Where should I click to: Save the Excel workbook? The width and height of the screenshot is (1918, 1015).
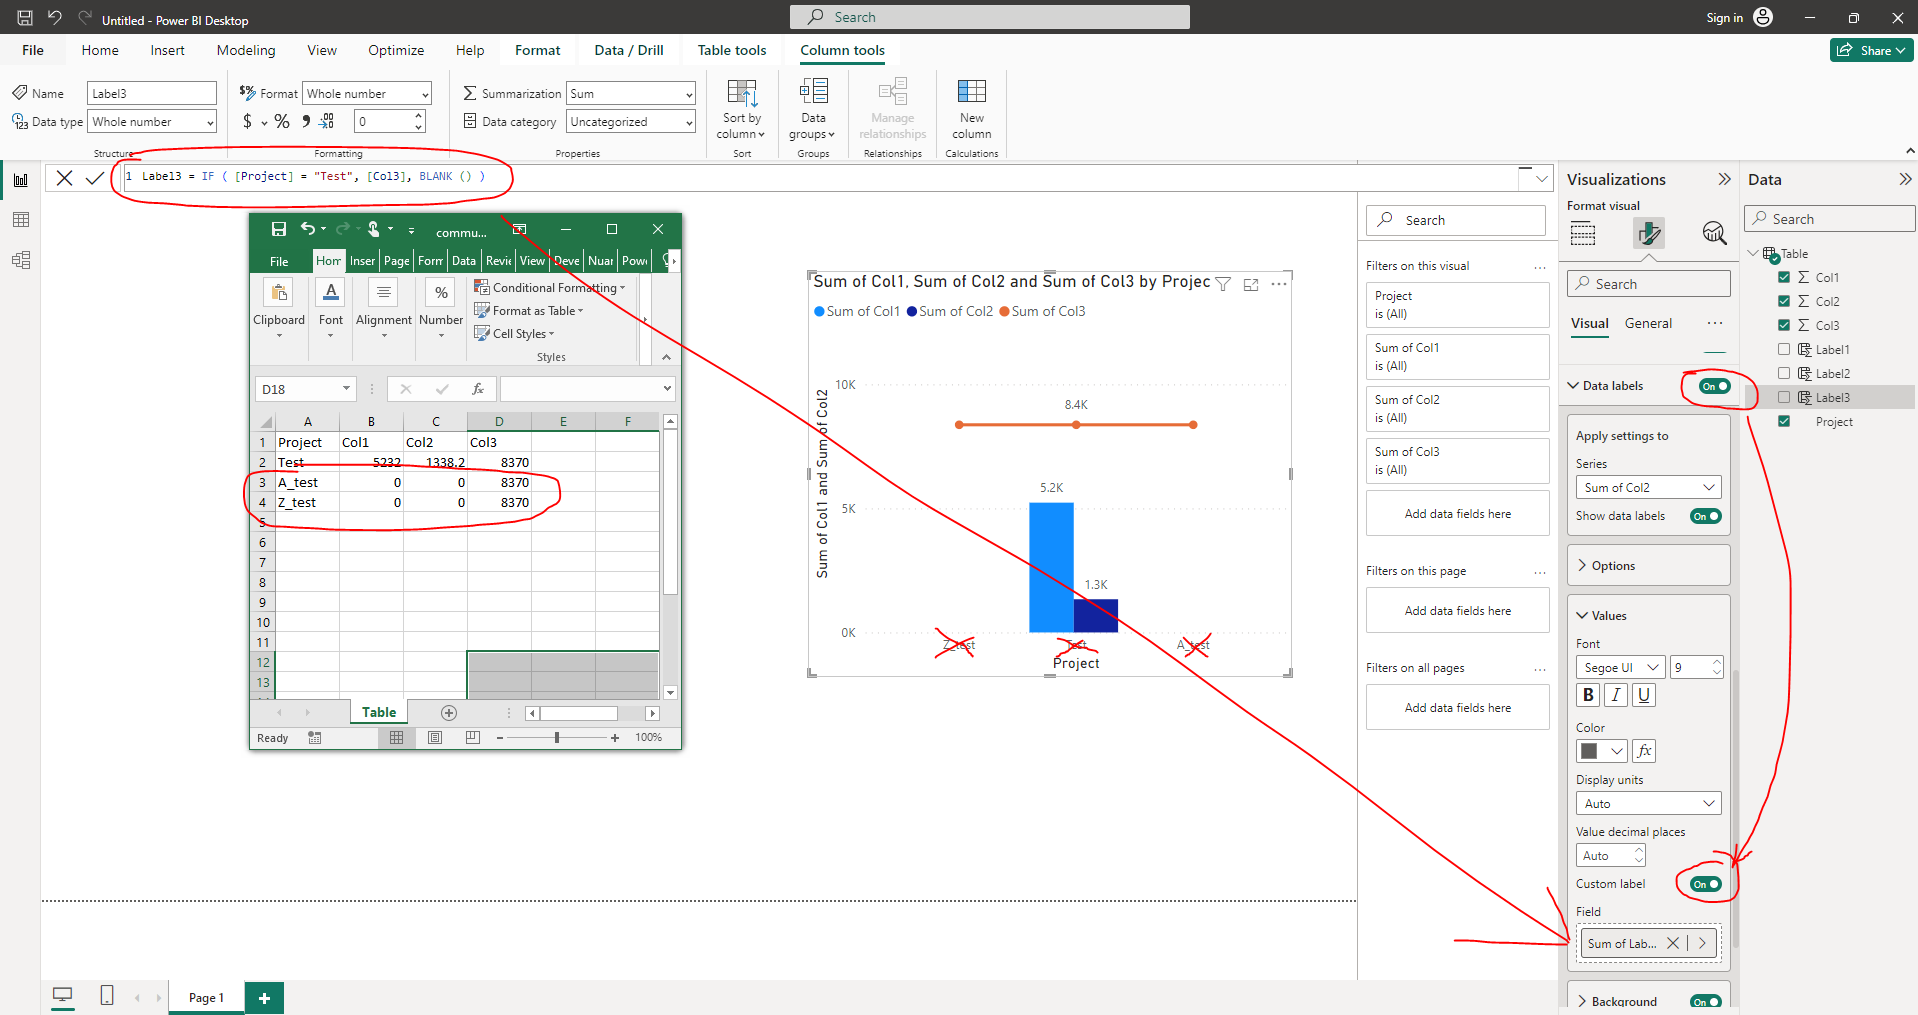coord(279,229)
